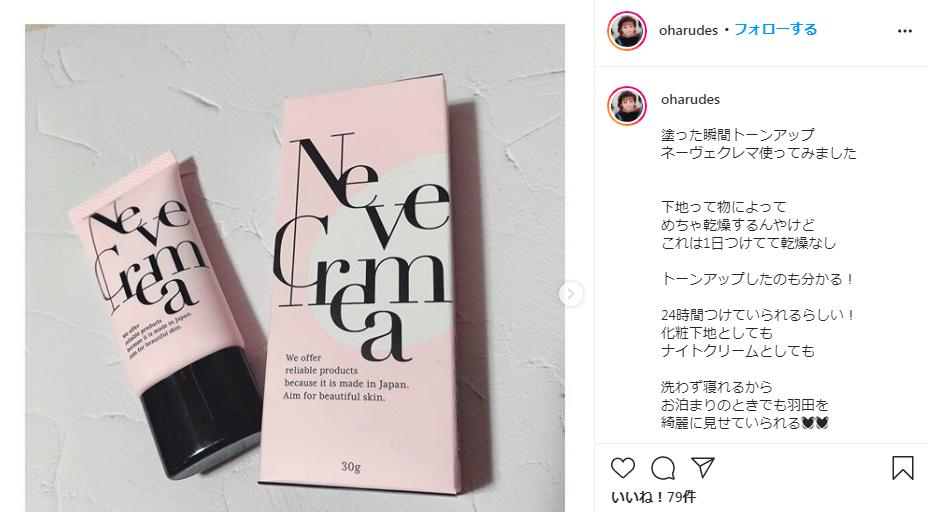
Task: Like the post with the heart icon
Action: point(623,468)
